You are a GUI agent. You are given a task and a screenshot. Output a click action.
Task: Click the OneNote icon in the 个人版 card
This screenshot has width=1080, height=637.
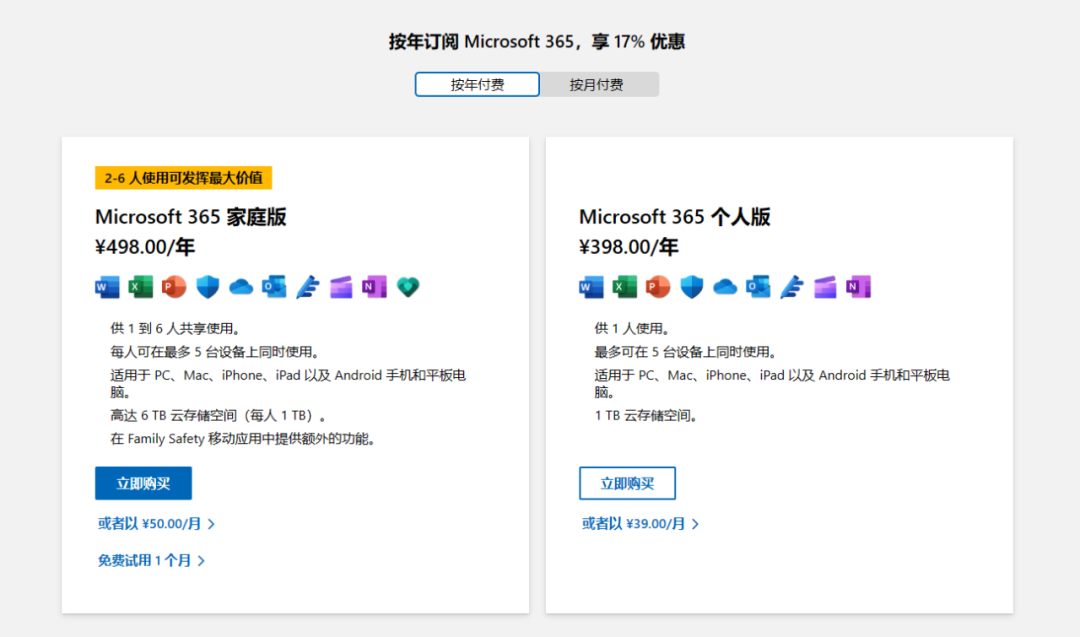coord(859,286)
